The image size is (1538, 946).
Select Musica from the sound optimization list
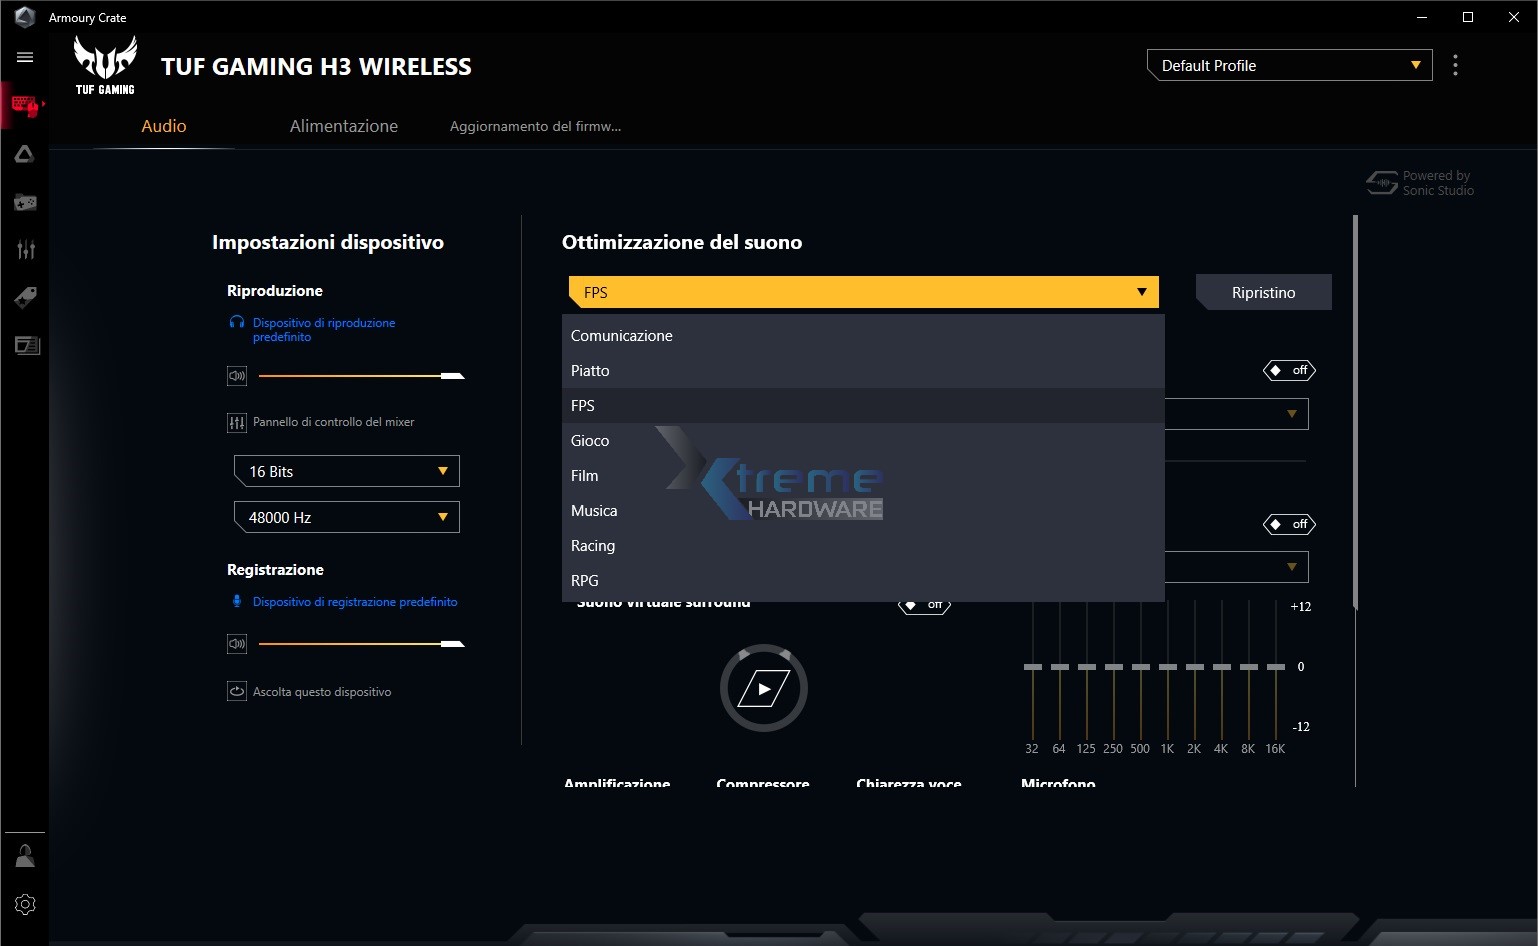(594, 511)
